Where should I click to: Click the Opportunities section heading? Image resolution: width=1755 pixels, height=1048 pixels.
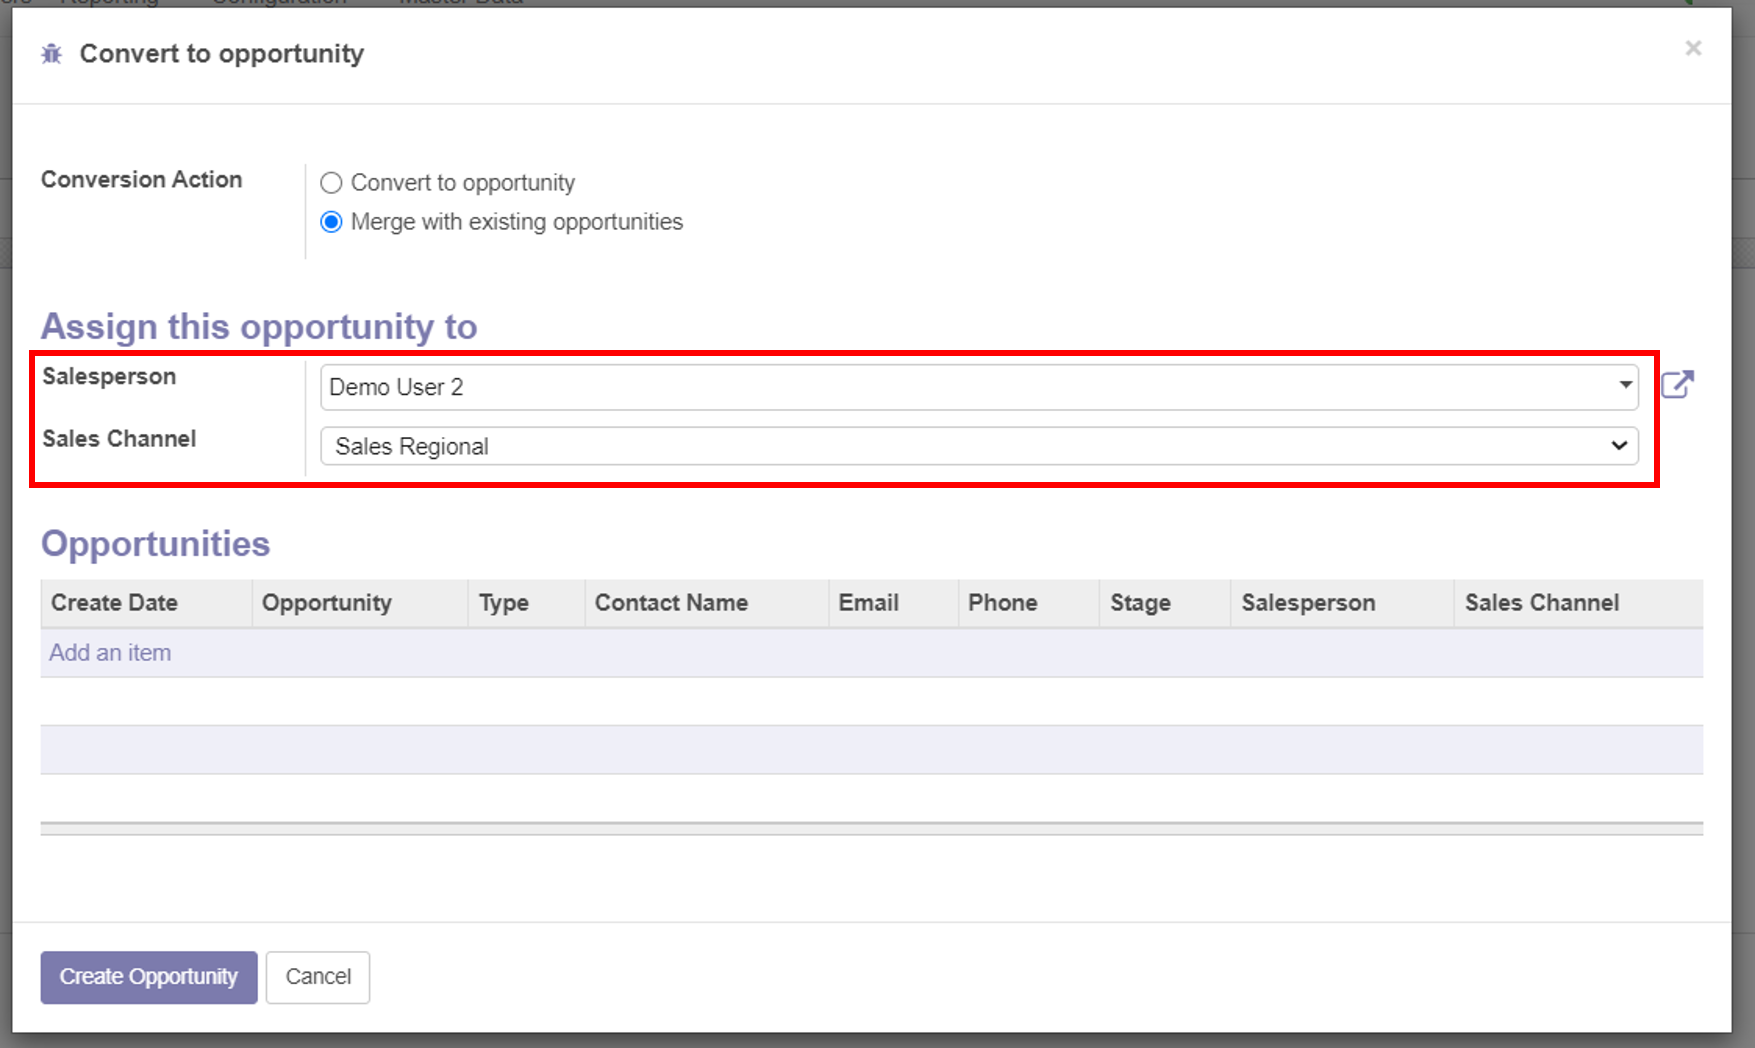155,544
